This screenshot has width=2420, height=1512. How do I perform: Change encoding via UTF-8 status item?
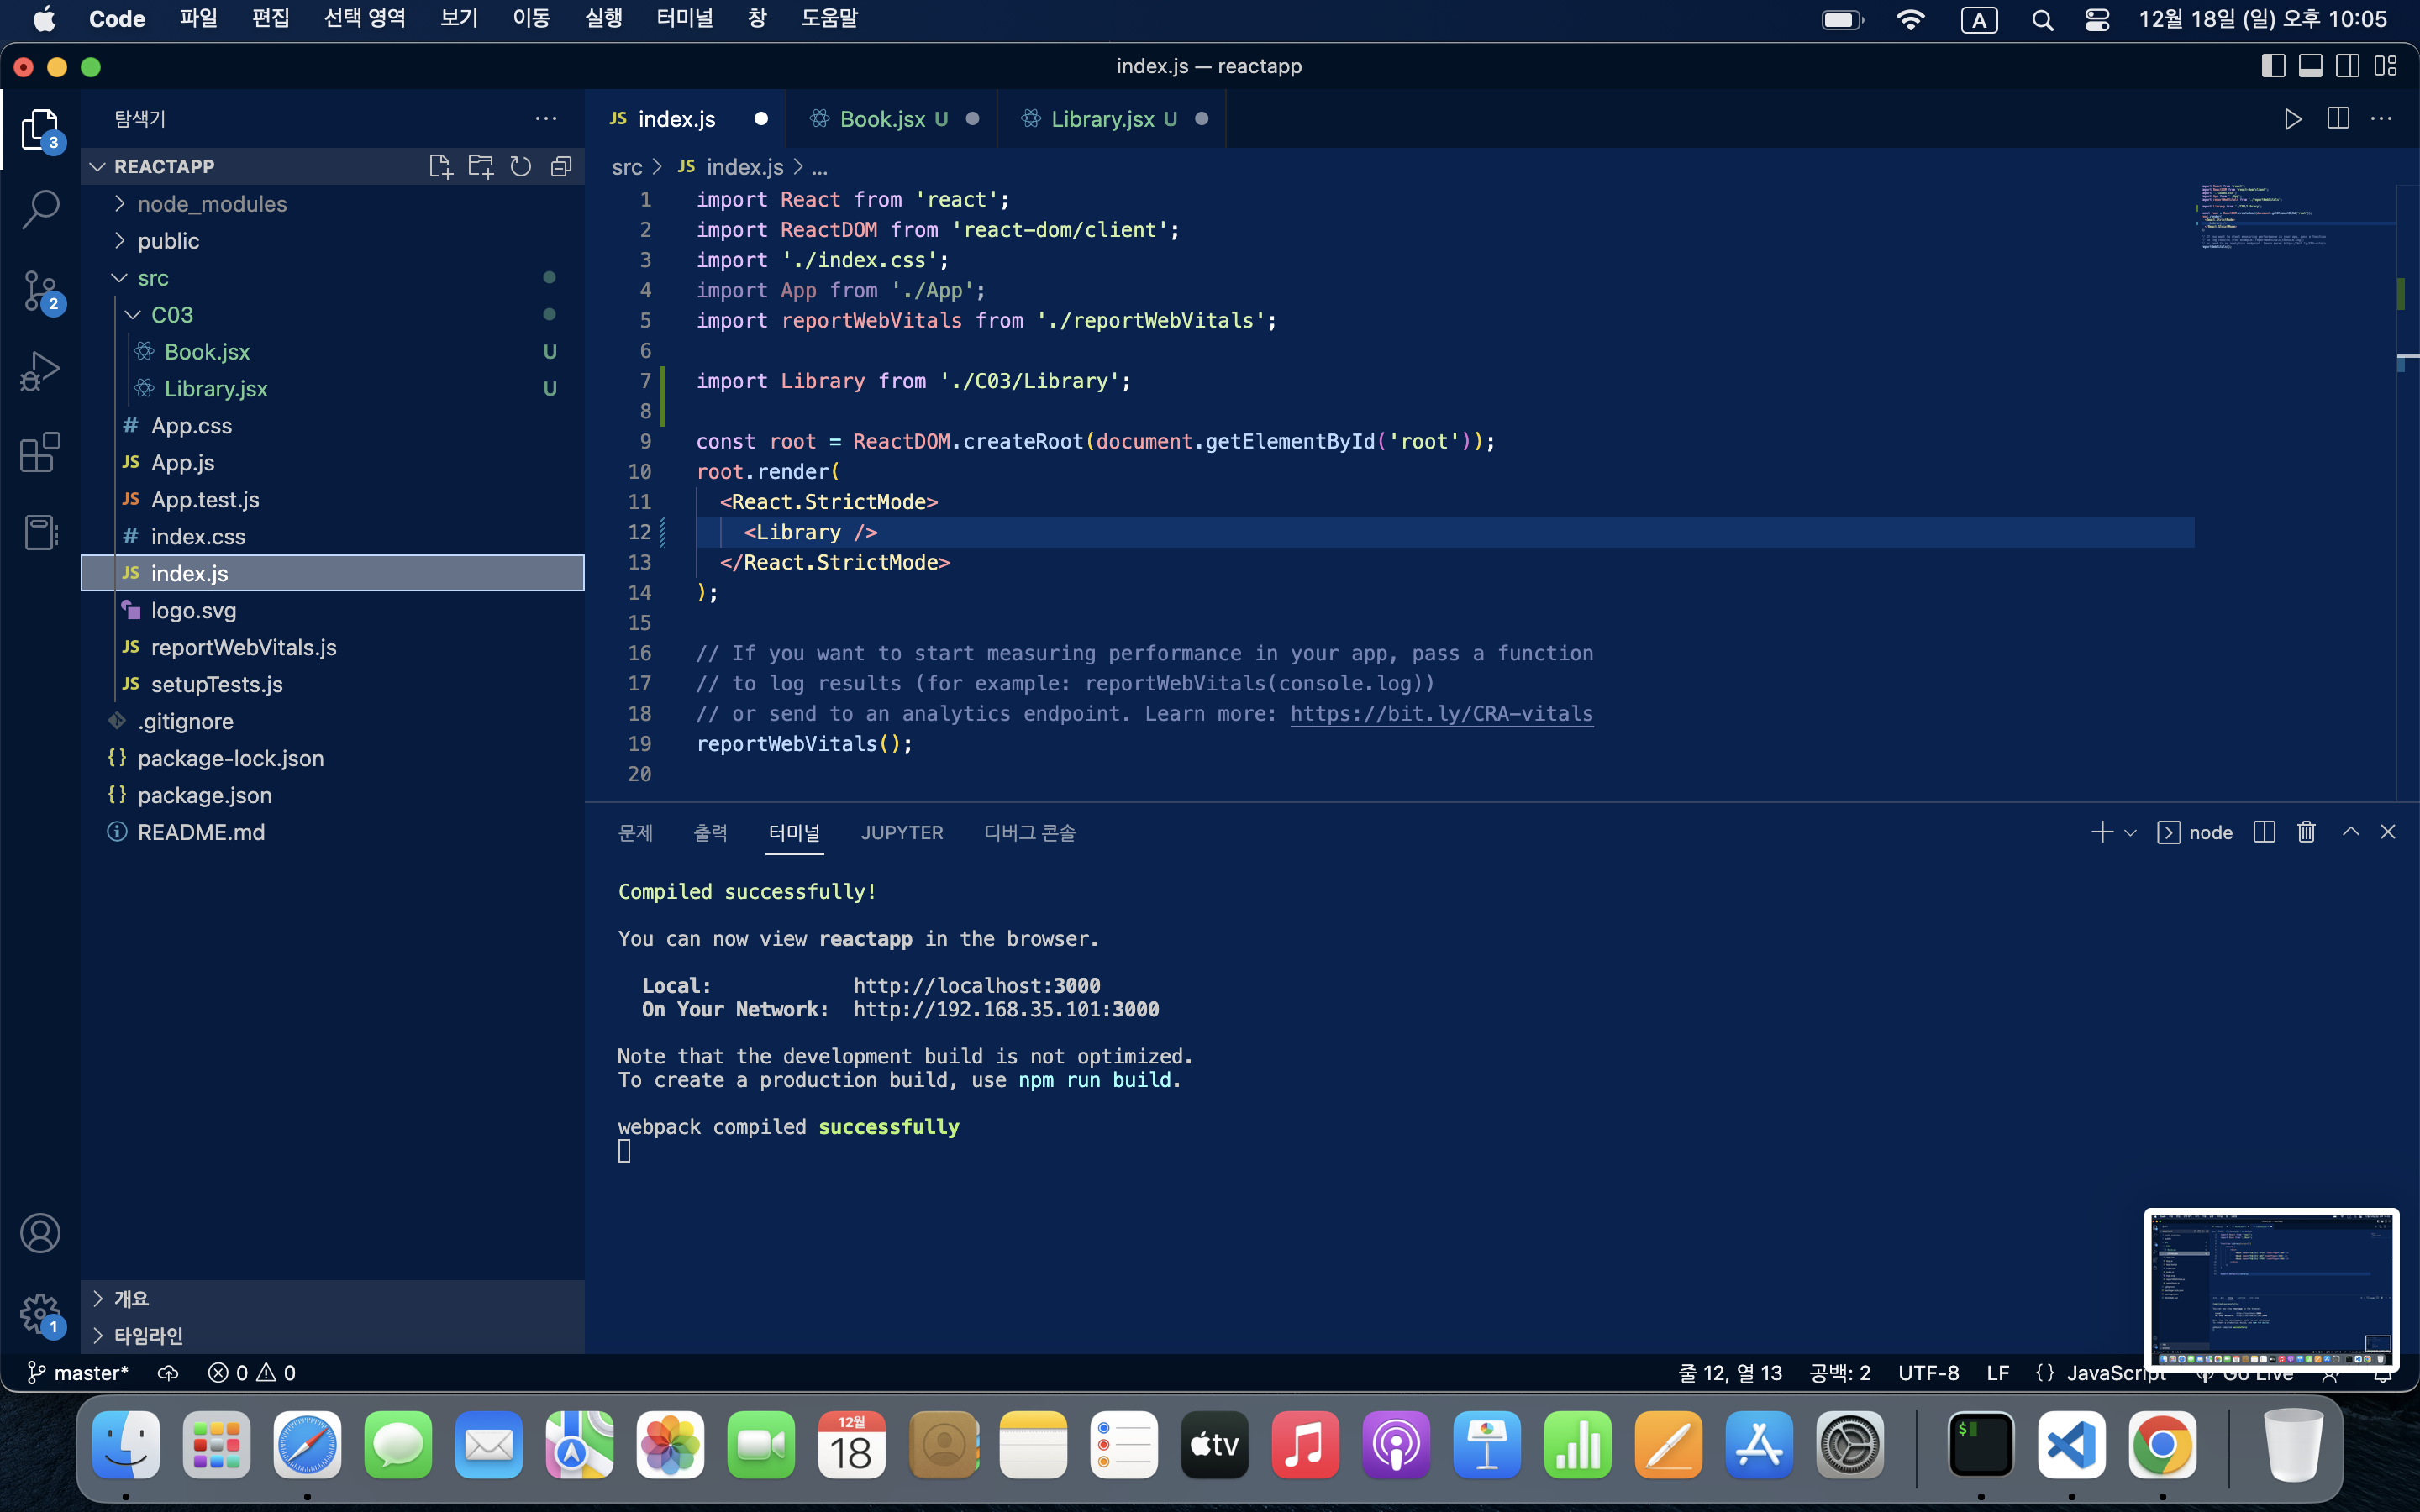tap(1929, 1373)
